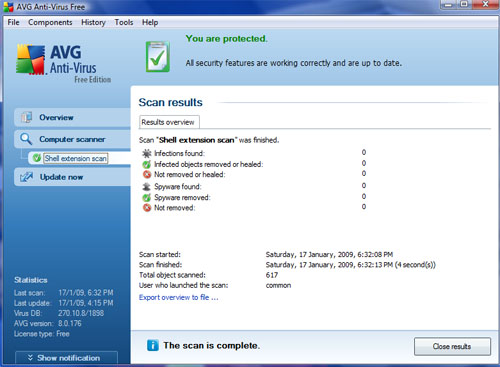Click Virus DB value 270.10.8/1898
The width and height of the screenshot is (500, 367).
click(81, 313)
